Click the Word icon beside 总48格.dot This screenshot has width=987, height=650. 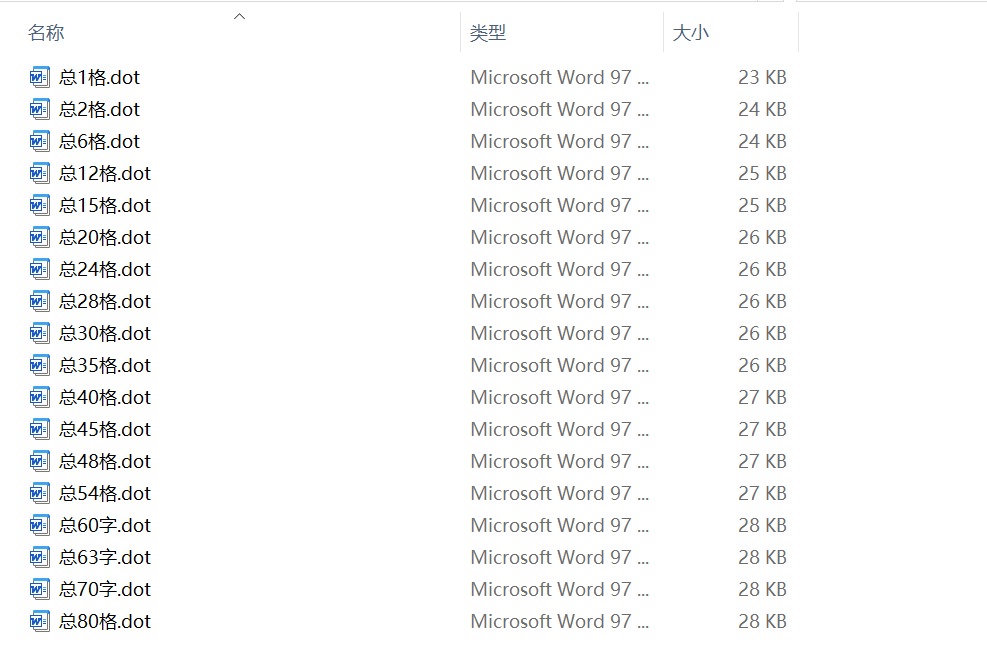click(39, 462)
